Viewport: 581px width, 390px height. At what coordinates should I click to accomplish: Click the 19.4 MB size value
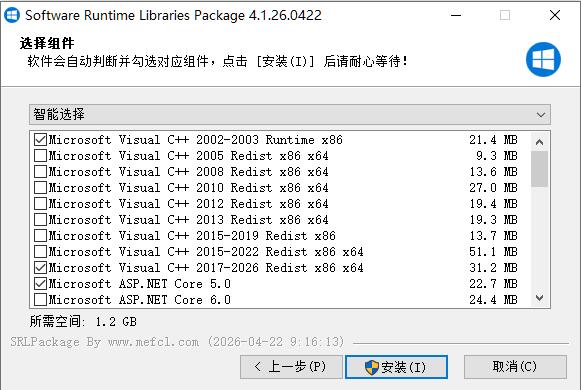coord(493,204)
